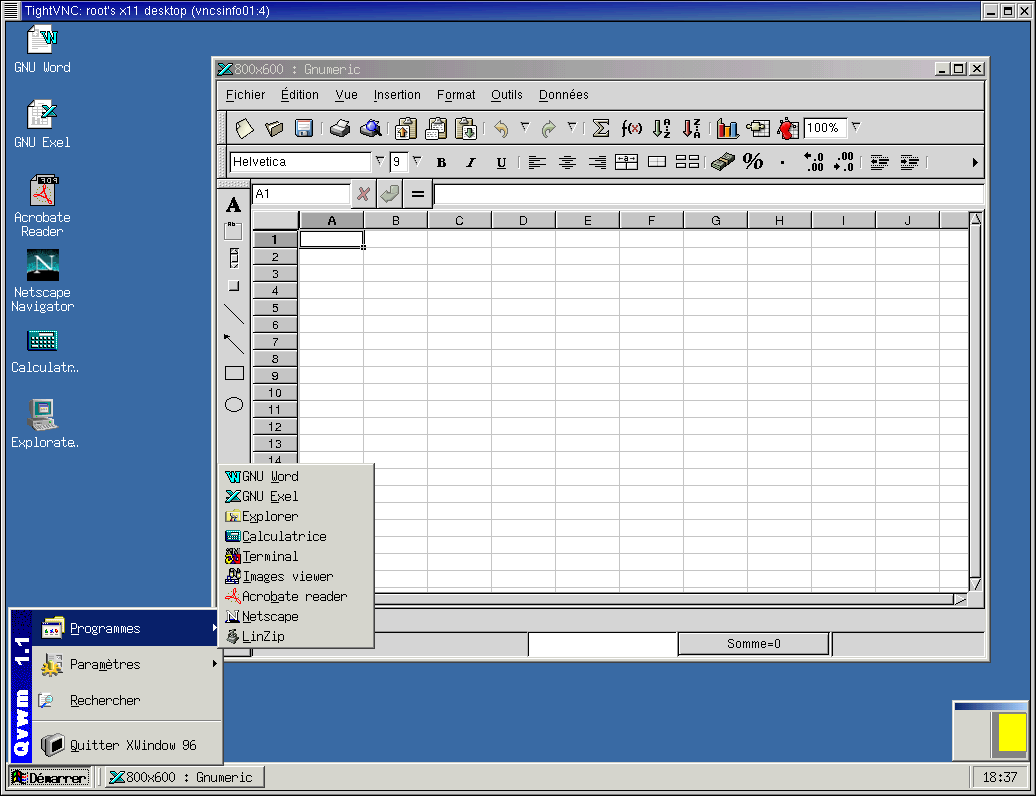This screenshot has width=1036, height=796.
Task: Select row header 5
Action: click(x=275, y=308)
